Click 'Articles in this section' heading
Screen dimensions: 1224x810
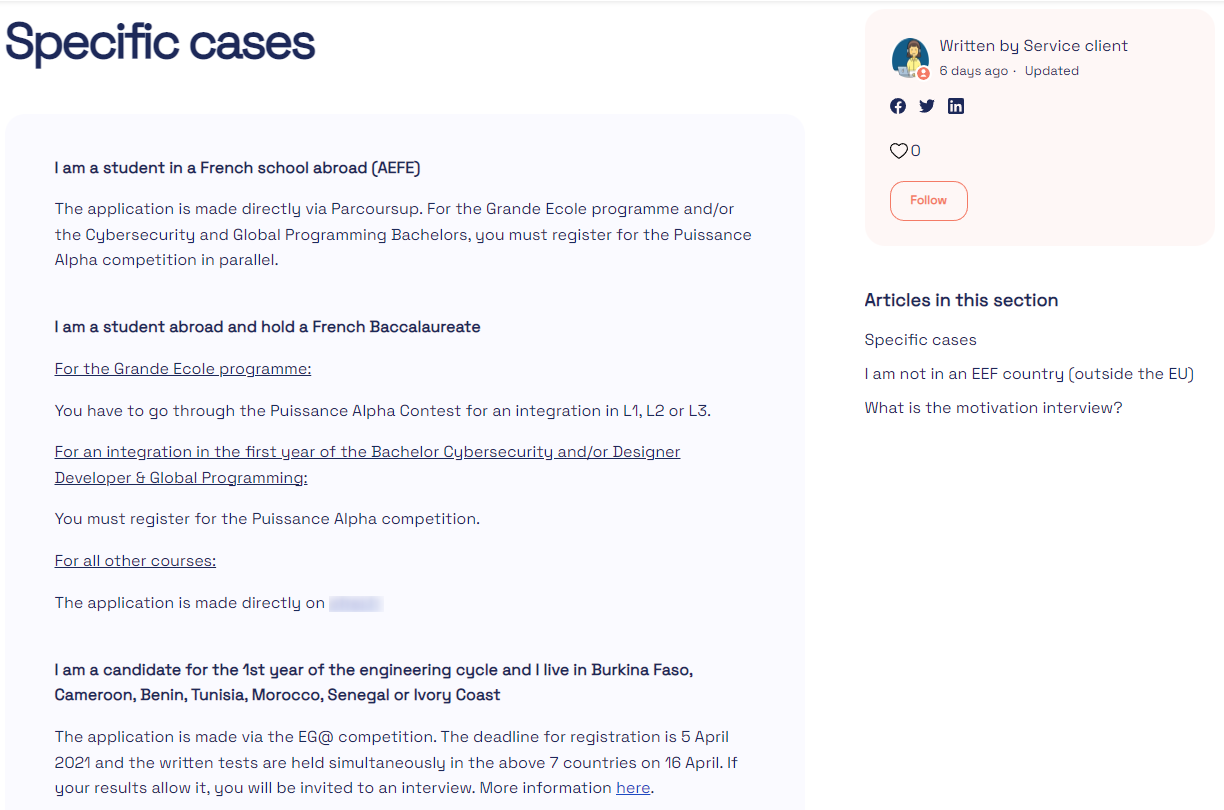(x=961, y=300)
